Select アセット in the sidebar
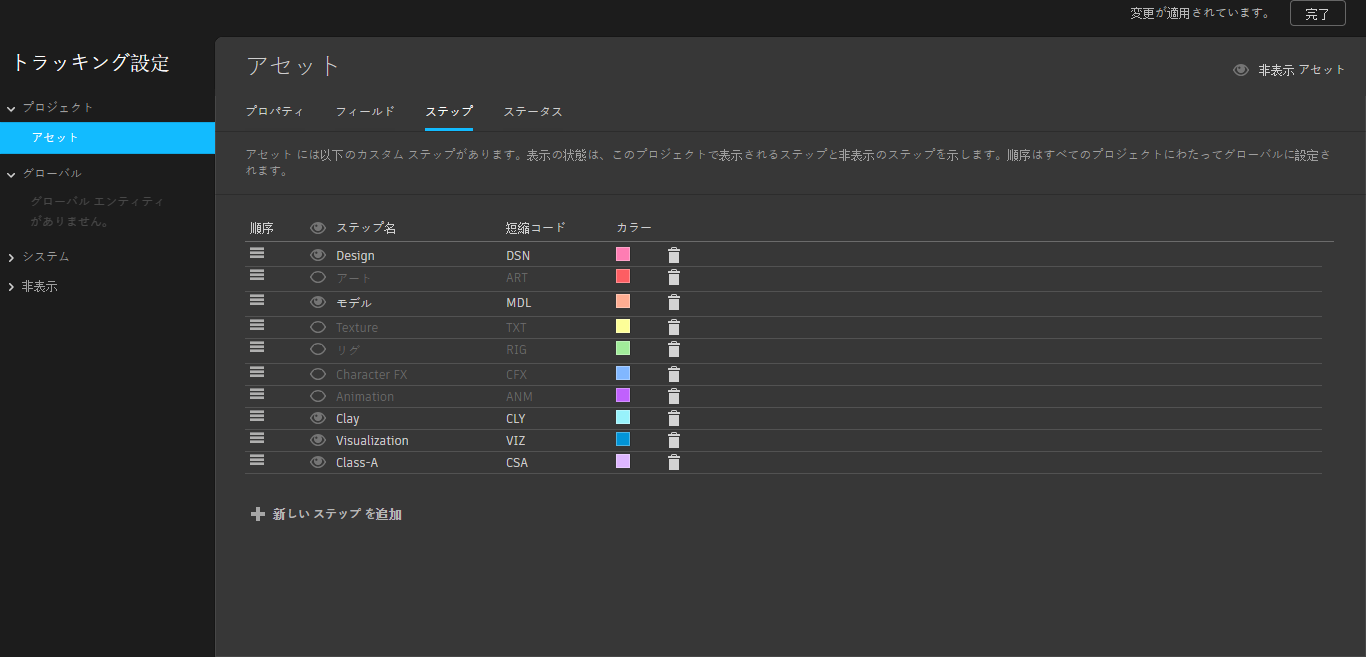The image size is (1366, 657). 107,138
